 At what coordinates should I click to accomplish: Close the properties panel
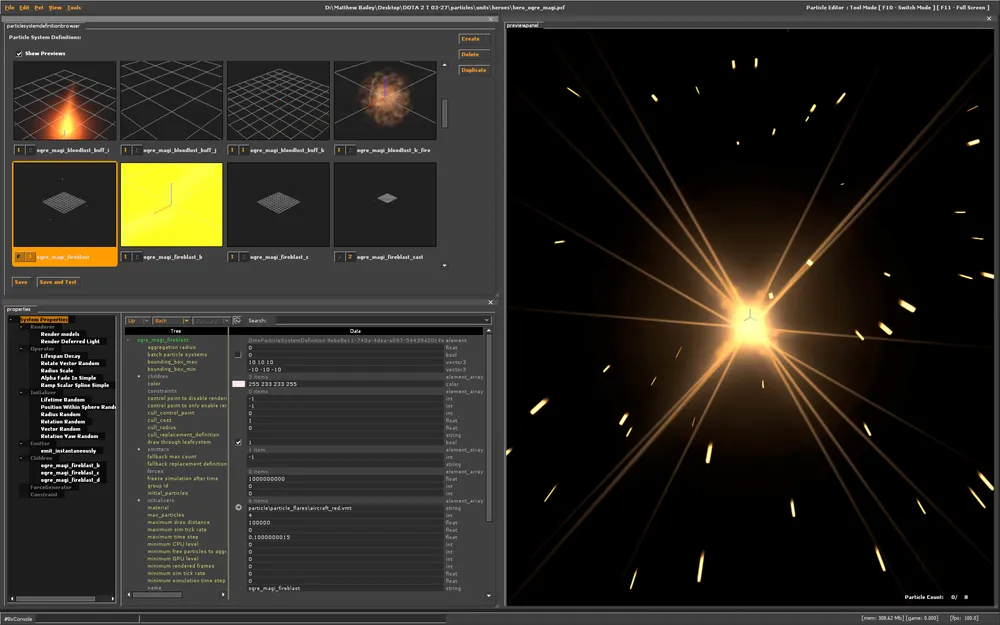[x=490, y=301]
